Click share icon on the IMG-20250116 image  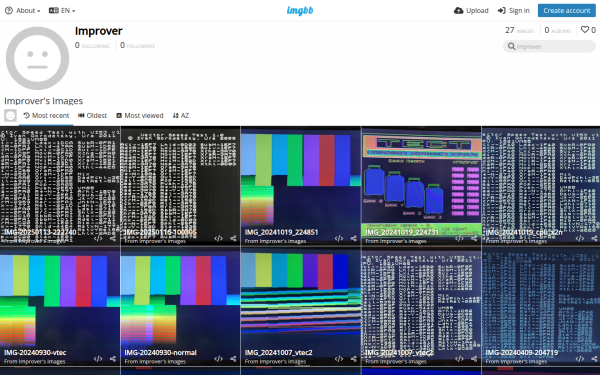click(233, 238)
